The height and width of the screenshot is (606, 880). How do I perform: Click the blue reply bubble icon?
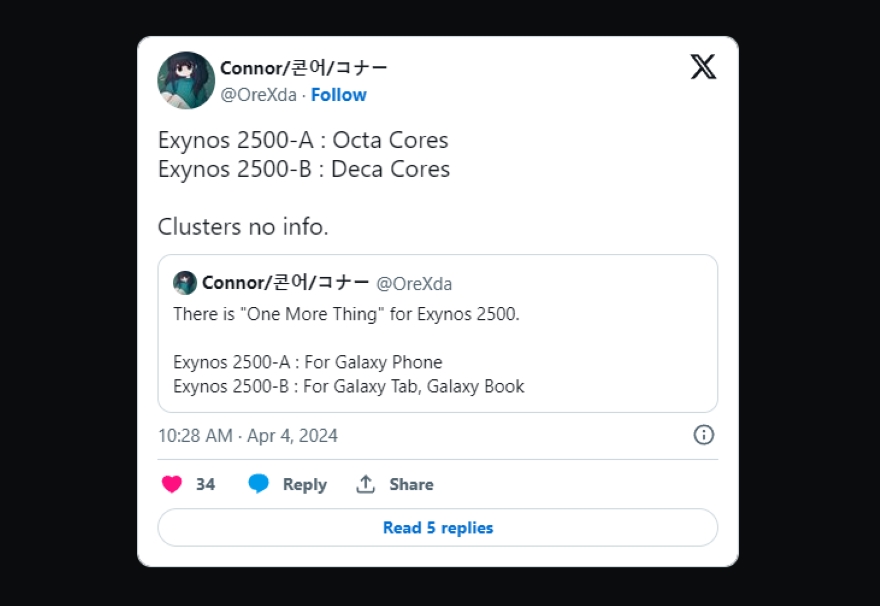click(x=259, y=484)
